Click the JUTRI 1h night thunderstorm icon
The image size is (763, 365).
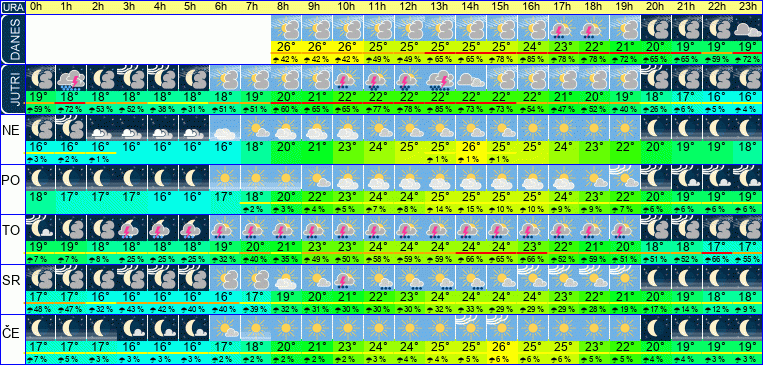coord(71,78)
